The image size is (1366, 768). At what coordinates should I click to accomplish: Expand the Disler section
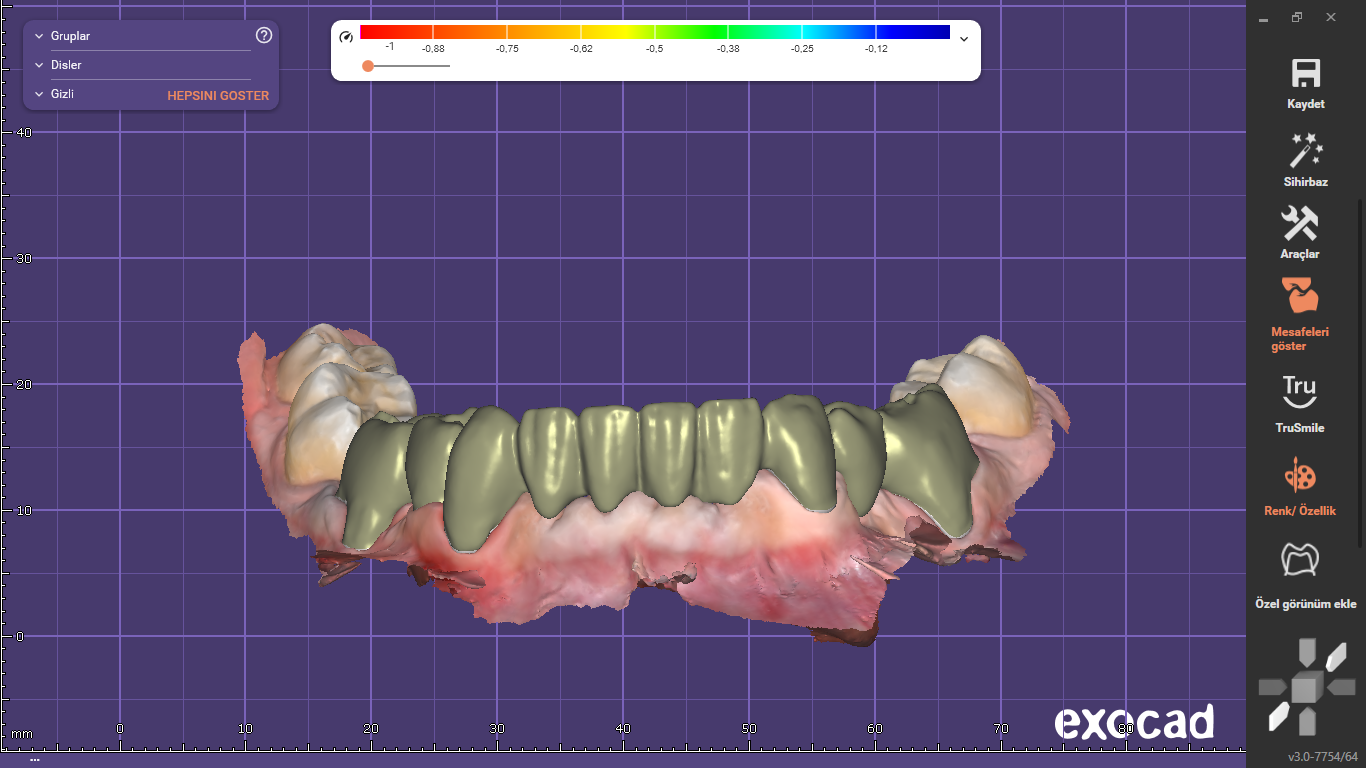[39, 65]
